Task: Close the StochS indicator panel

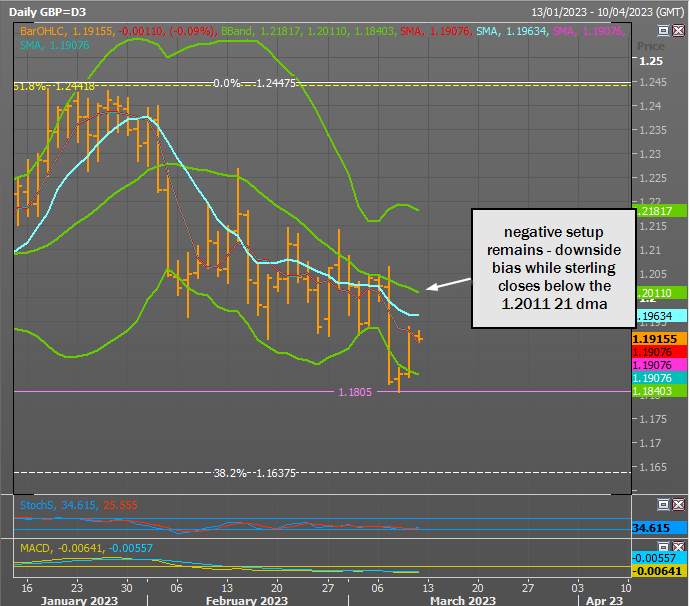Action: [x=679, y=504]
